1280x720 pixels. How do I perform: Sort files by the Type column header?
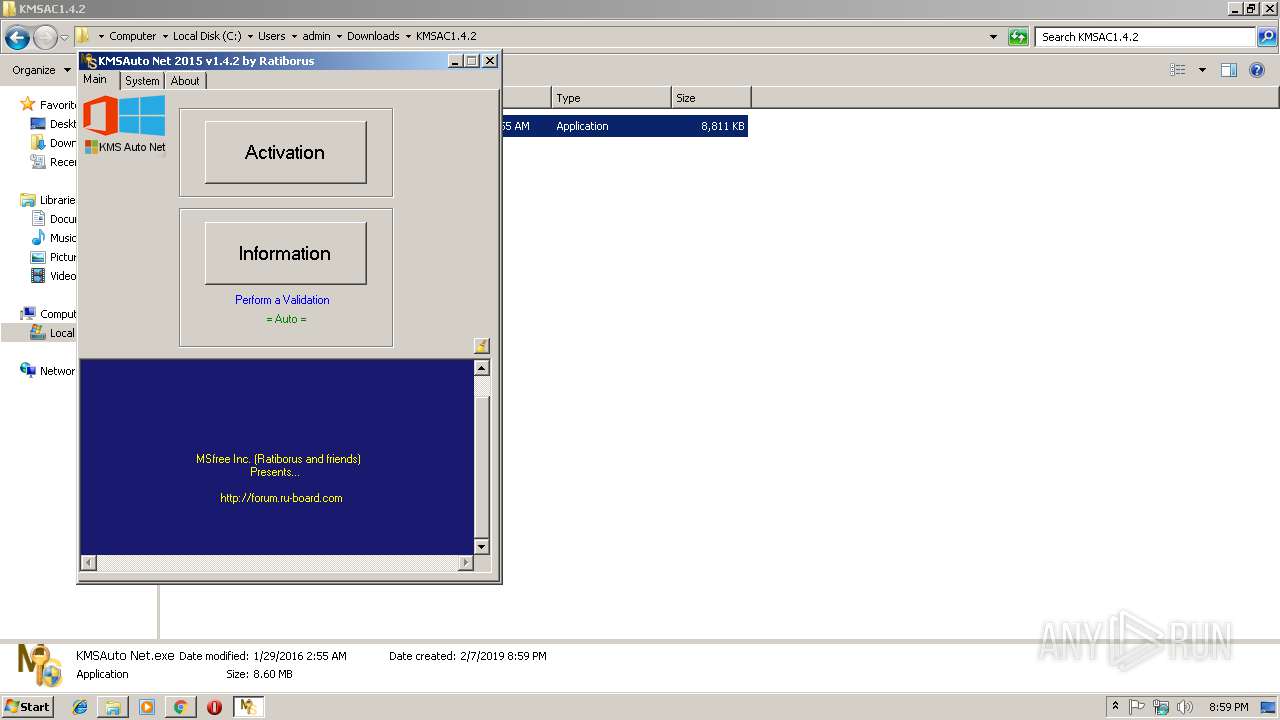611,98
